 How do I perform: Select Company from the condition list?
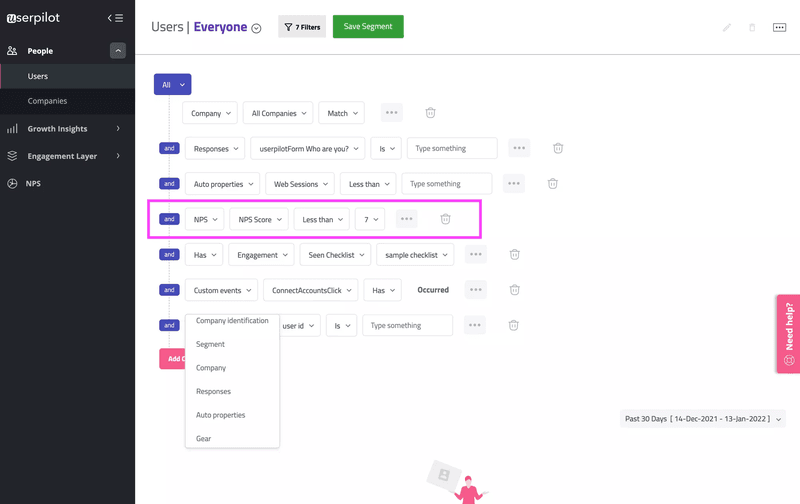pos(211,368)
